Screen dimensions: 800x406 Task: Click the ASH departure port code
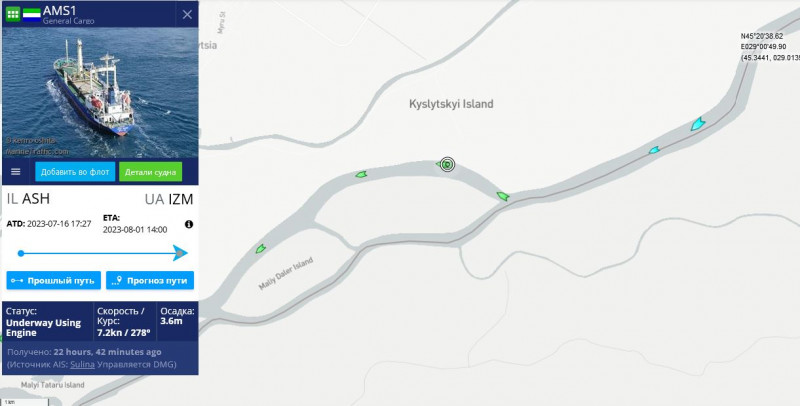click(x=36, y=198)
